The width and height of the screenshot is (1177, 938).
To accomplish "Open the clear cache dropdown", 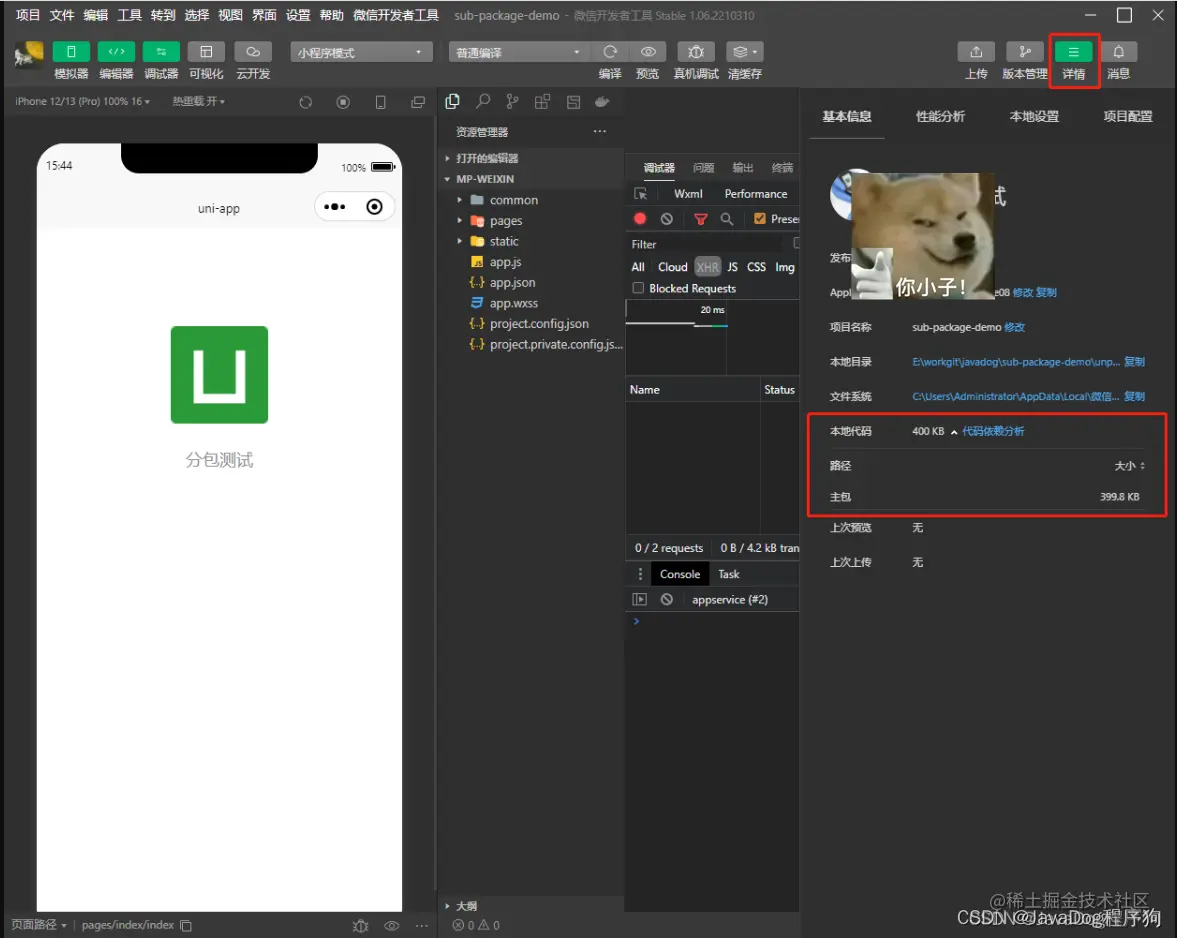I will [745, 52].
